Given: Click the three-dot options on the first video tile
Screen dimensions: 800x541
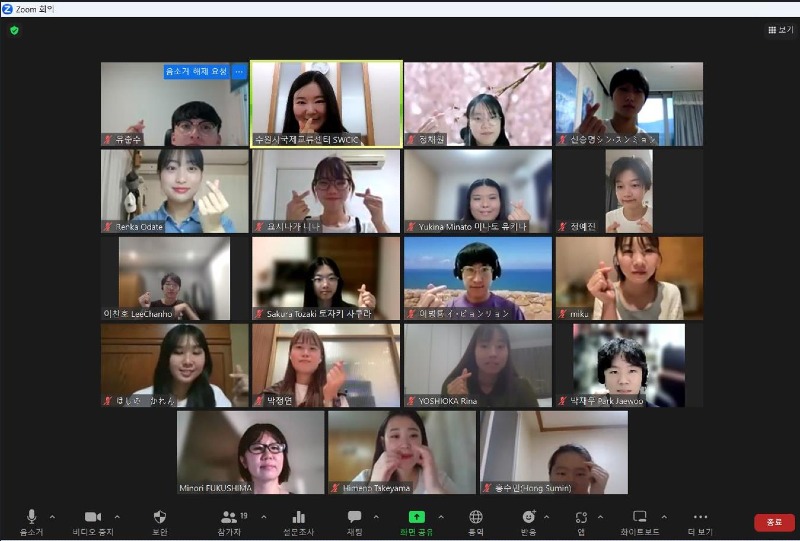Looking at the screenshot, I should [239, 72].
